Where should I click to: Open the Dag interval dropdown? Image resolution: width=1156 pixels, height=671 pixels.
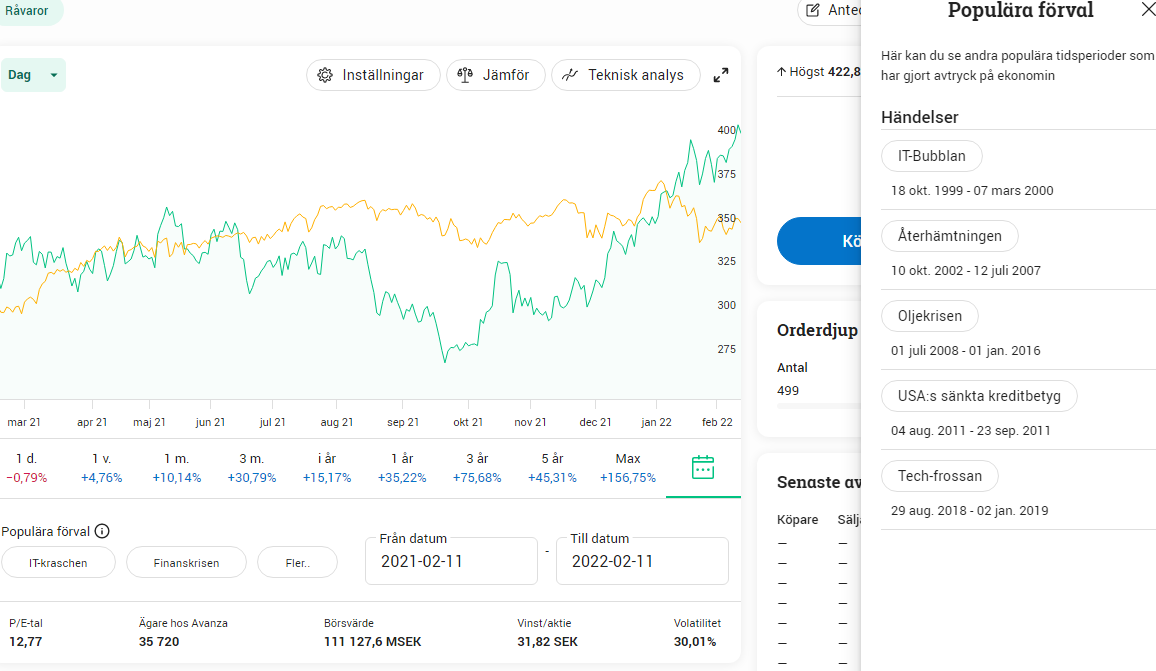coord(32,75)
